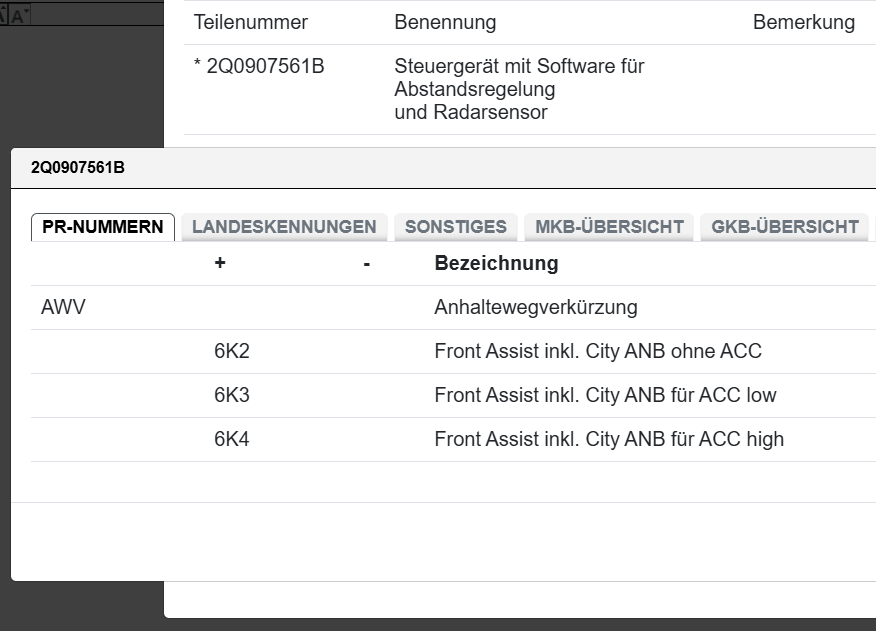Click the Teilenummer column header
The image size is (876, 631).
point(251,22)
